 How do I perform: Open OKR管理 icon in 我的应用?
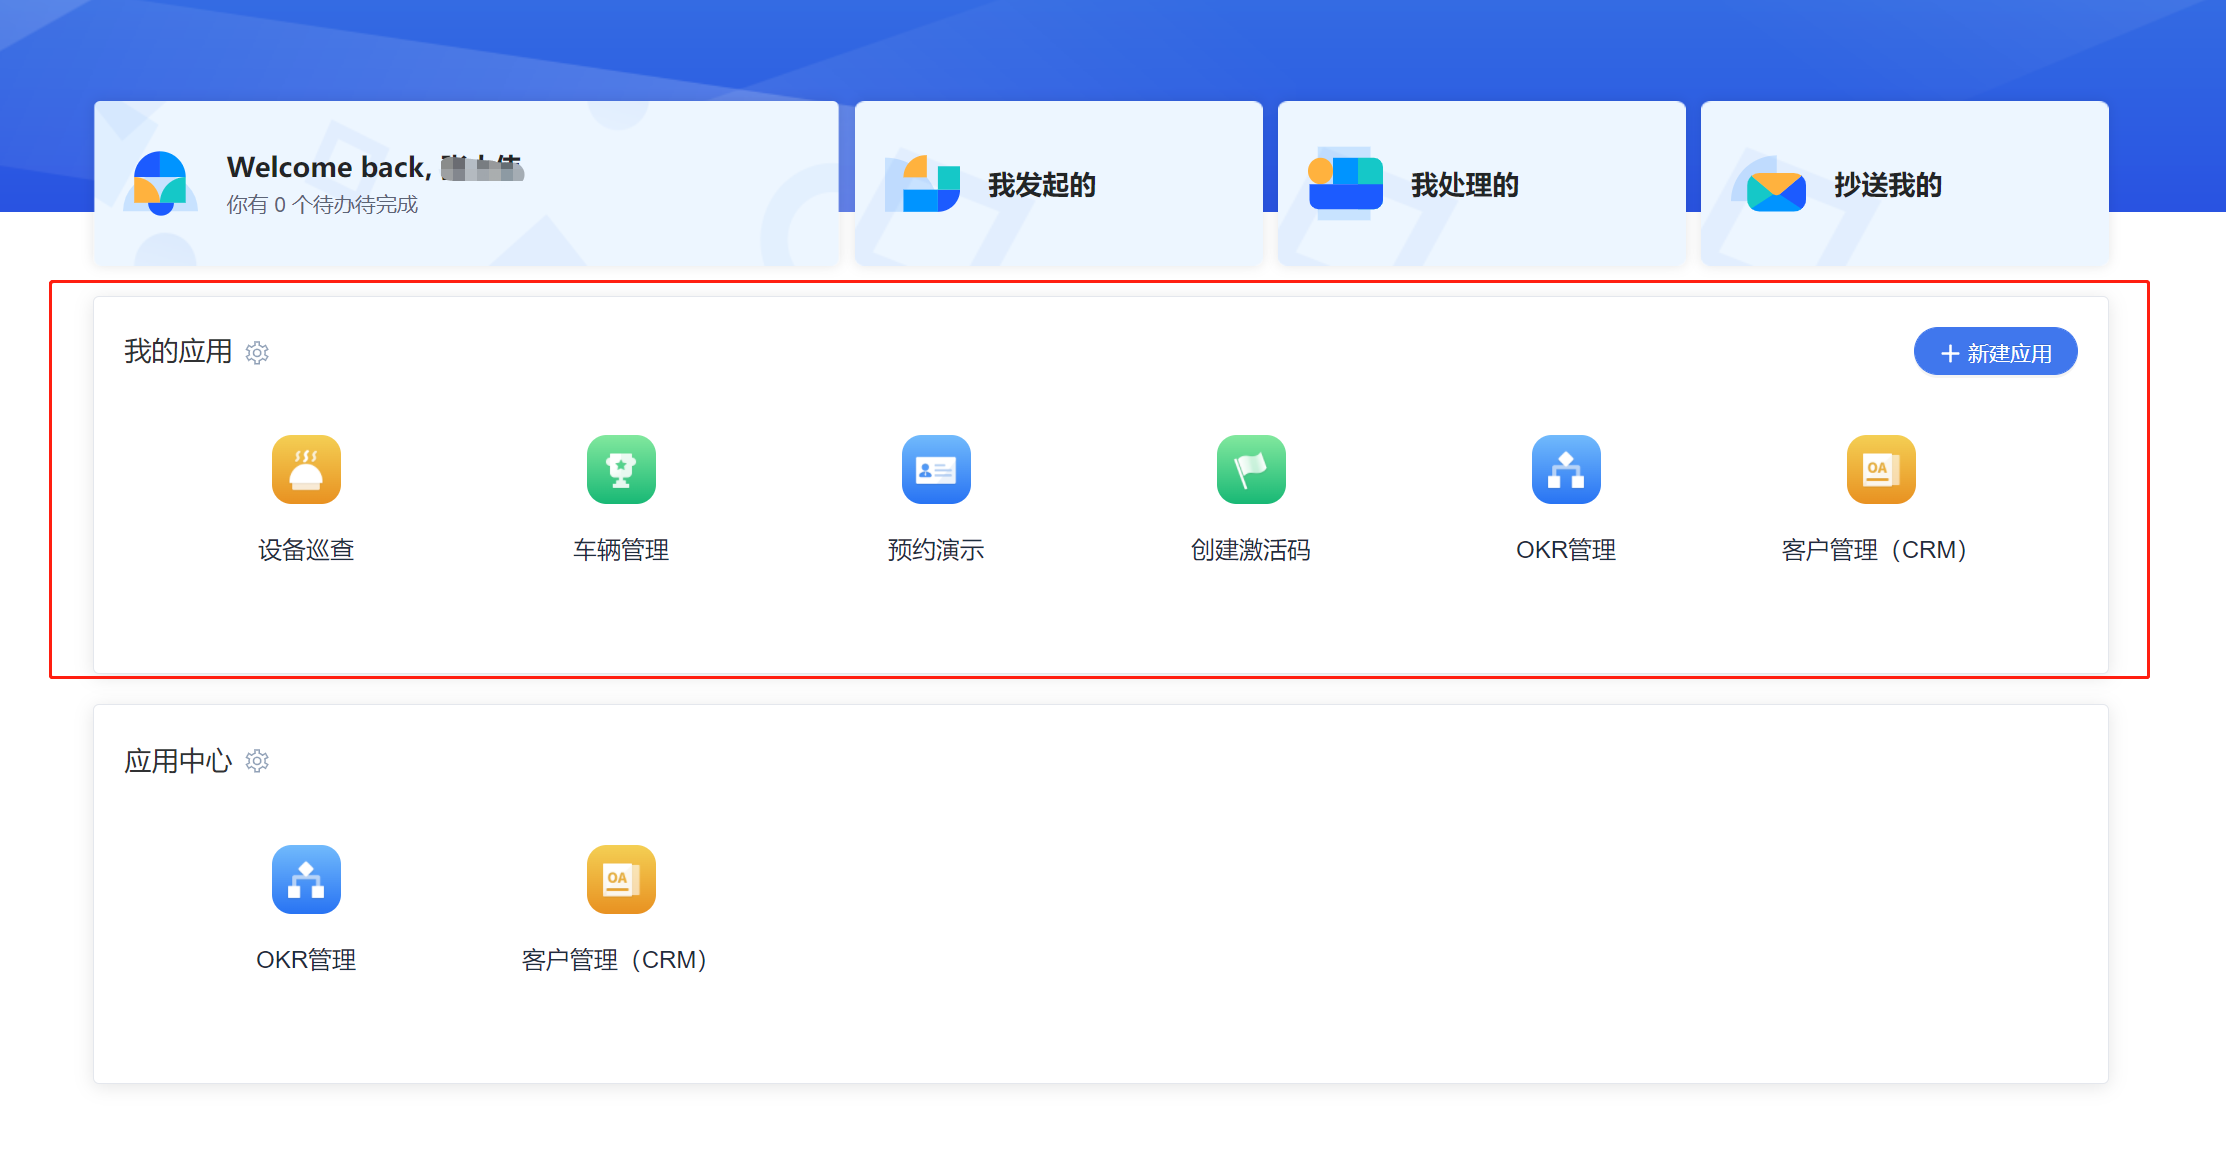point(1566,469)
